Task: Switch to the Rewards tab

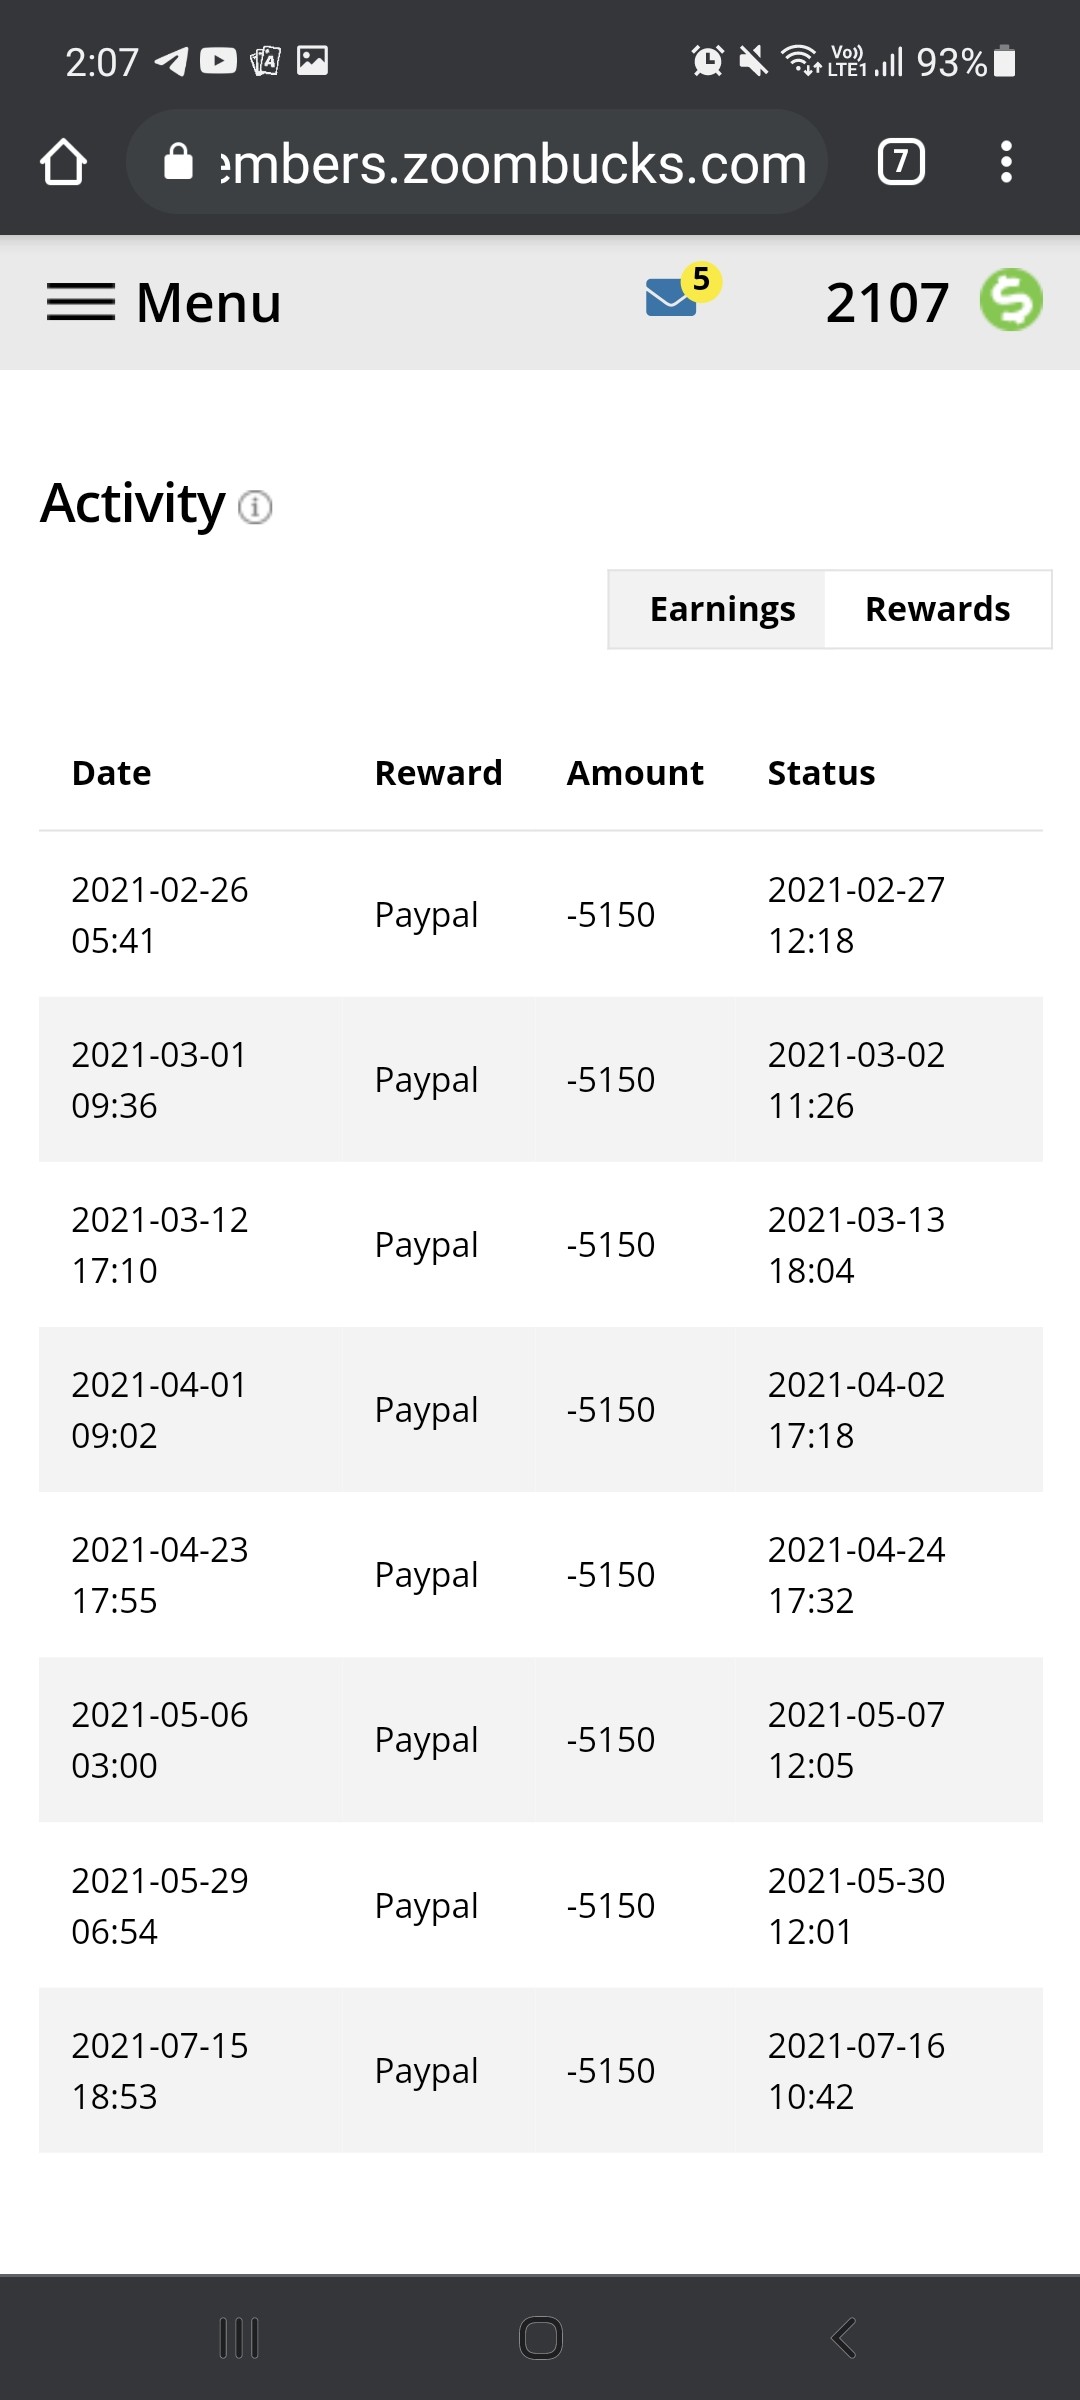Action: [x=938, y=609]
